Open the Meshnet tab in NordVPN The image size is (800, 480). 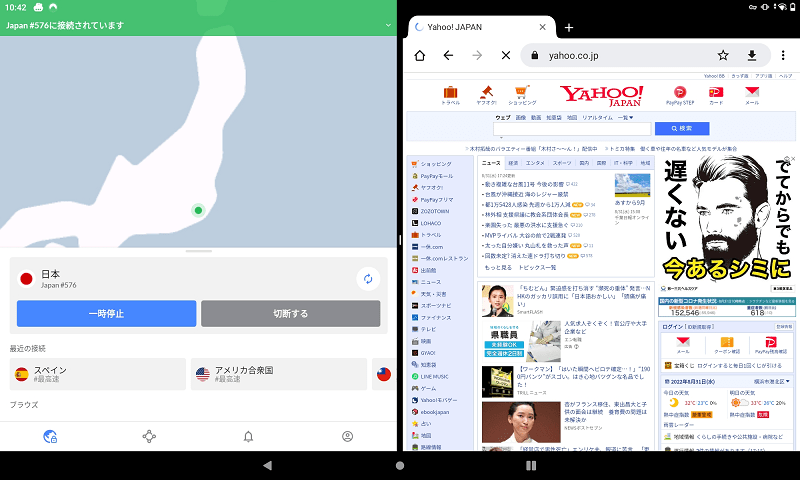pos(149,436)
